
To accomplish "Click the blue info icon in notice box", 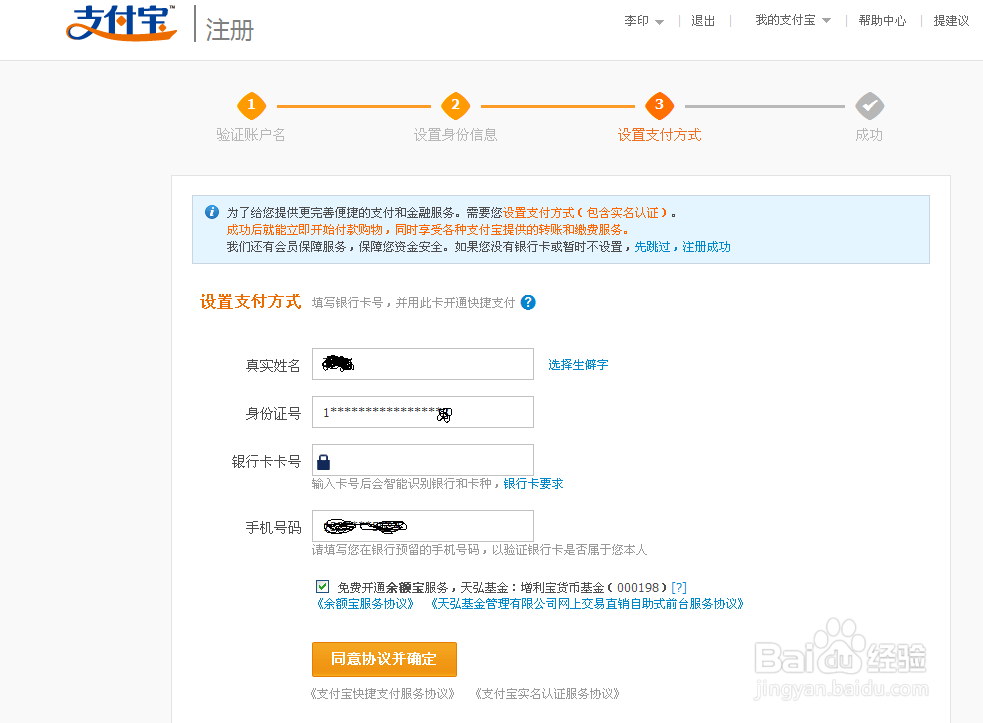I will [x=212, y=212].
